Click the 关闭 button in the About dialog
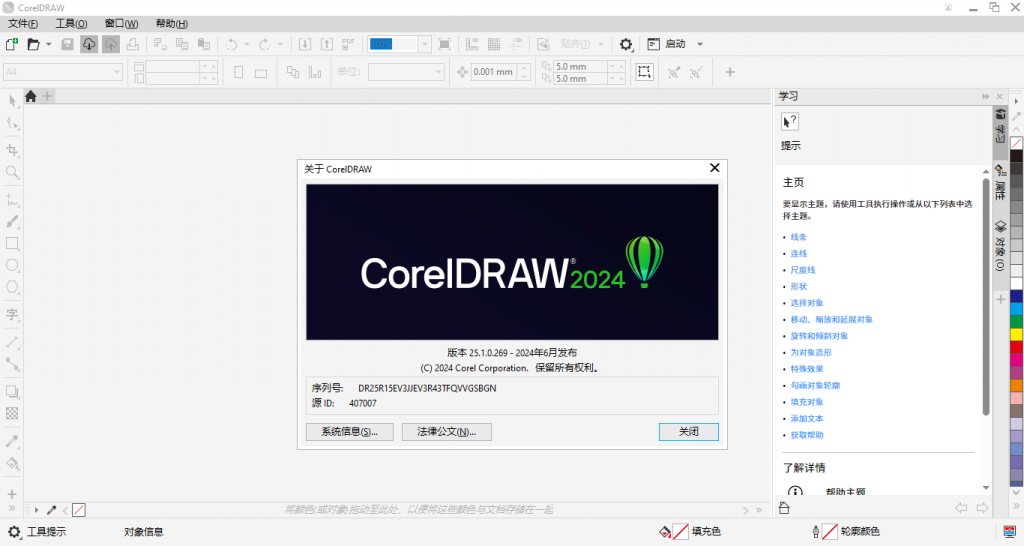This screenshot has width=1024, height=546. 688,432
